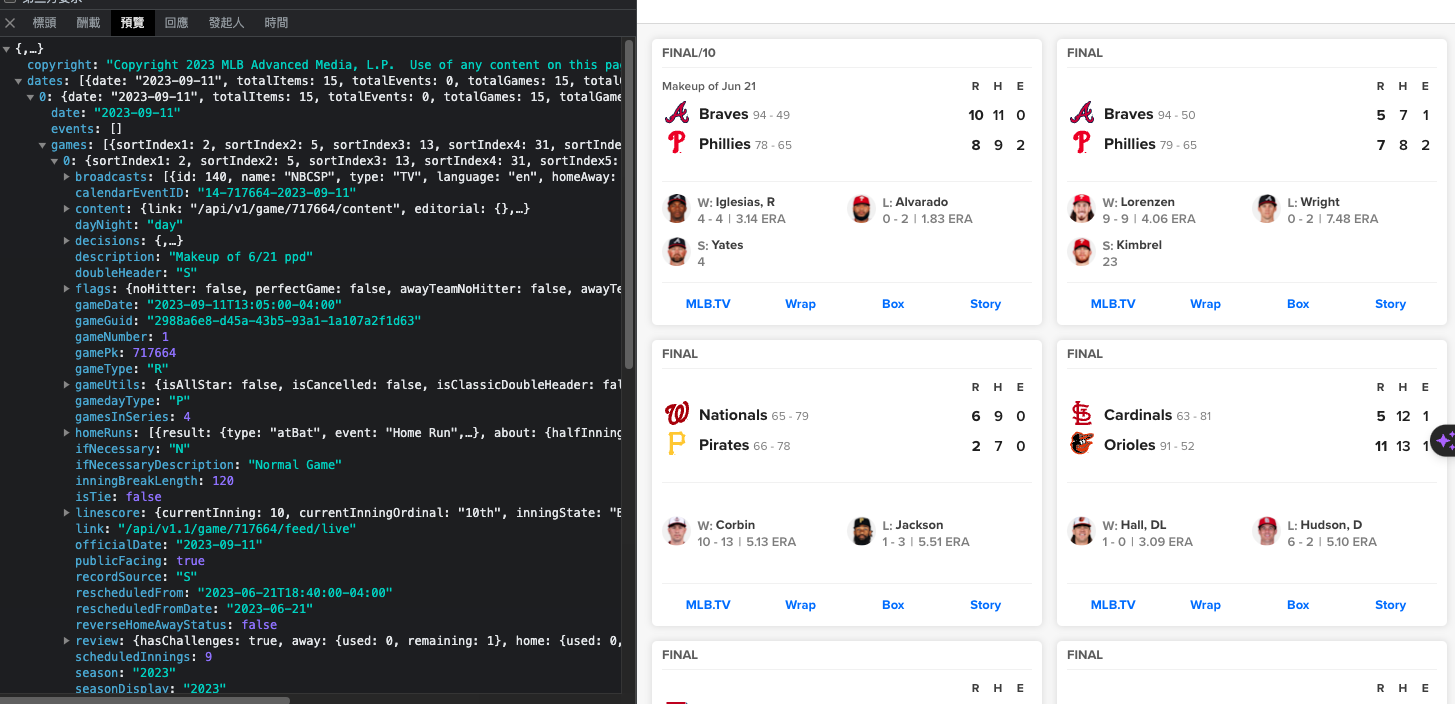Viewport: 1455px width, 704px height.
Task: Click the Braves logo in the FINAL/10 game
Action: pos(677,113)
